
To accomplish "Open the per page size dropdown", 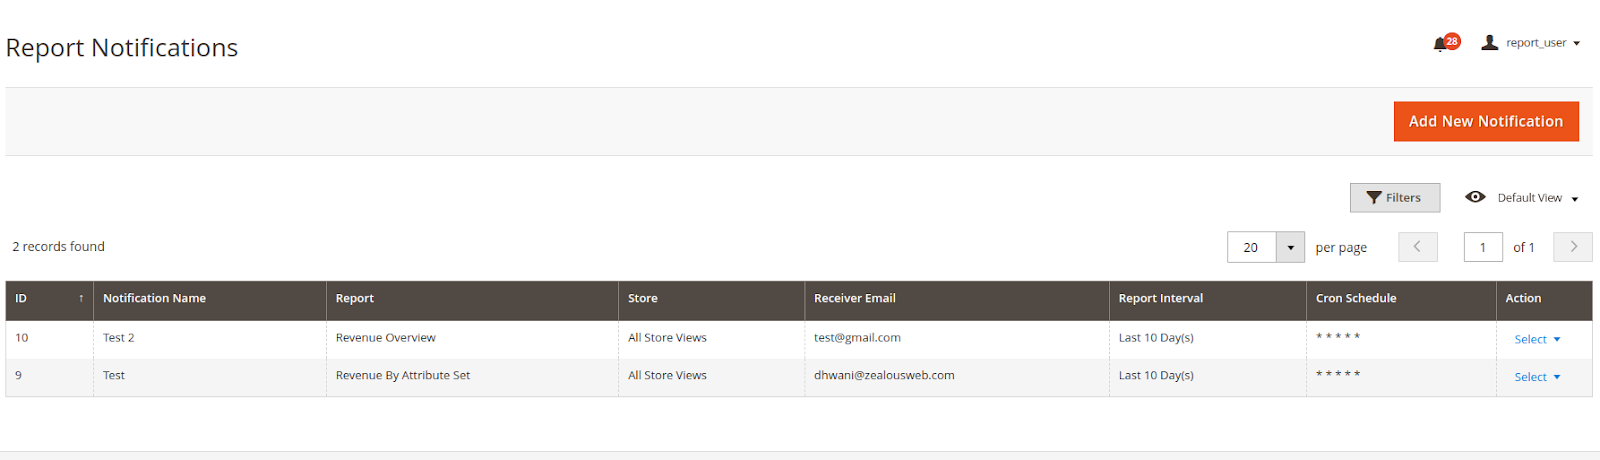I will [1290, 247].
